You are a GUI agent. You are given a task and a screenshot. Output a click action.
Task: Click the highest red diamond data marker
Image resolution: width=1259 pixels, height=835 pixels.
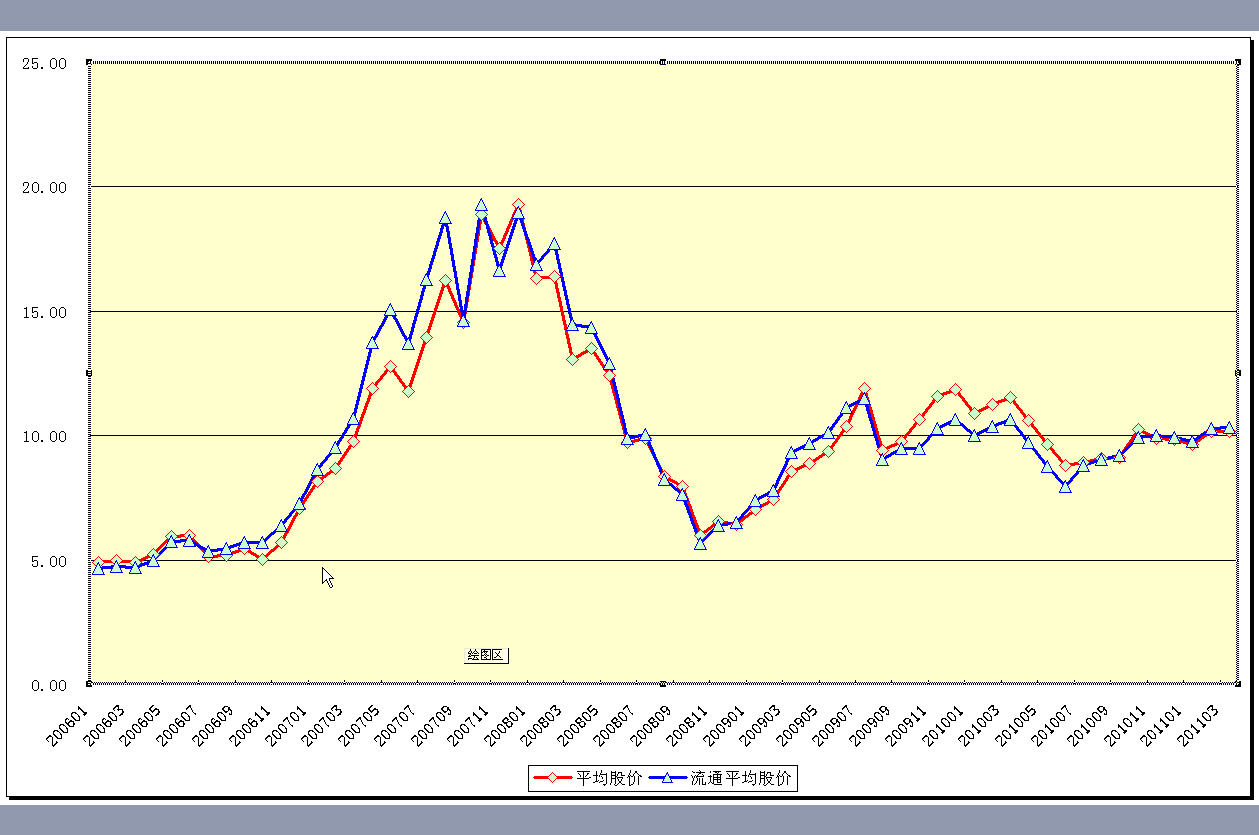click(518, 204)
